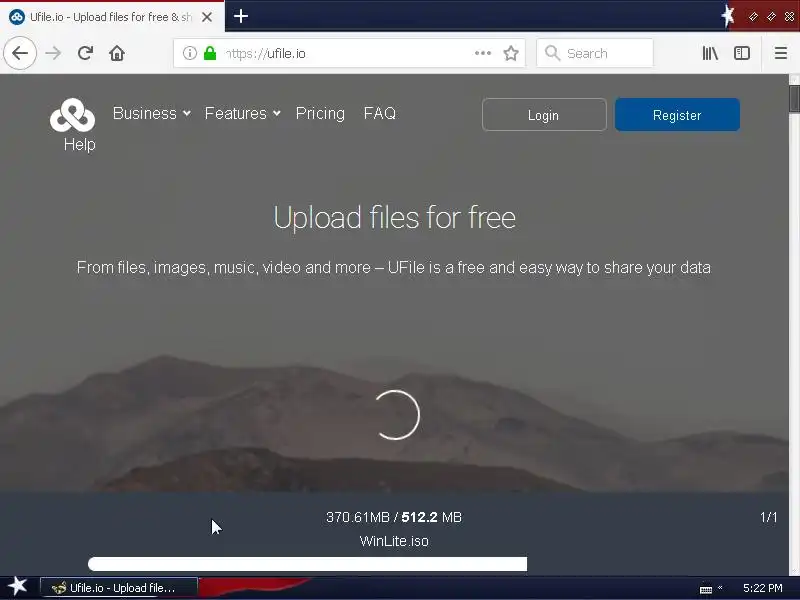Viewport: 800px width, 600px height.
Task: Open the browser home page
Action: pyautogui.click(x=117, y=53)
